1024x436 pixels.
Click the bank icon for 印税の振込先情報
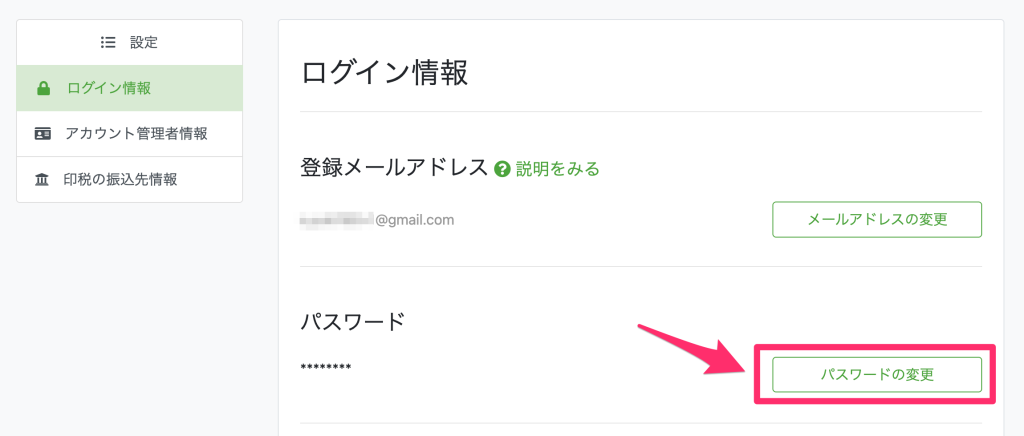click(x=43, y=180)
